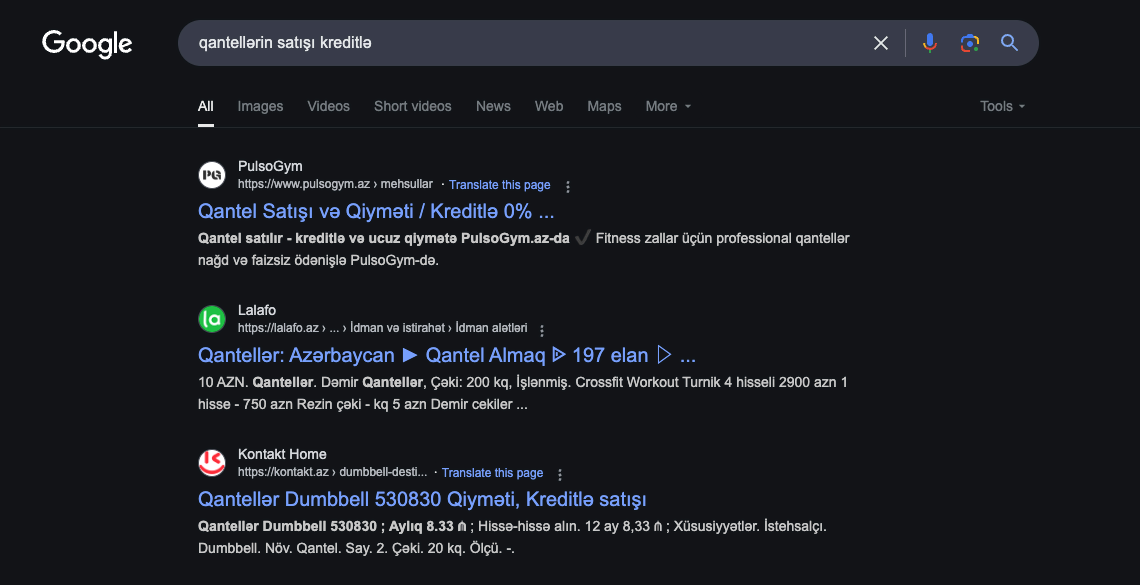Click 'Translate this page' for the Kontakt Home result

point(492,472)
